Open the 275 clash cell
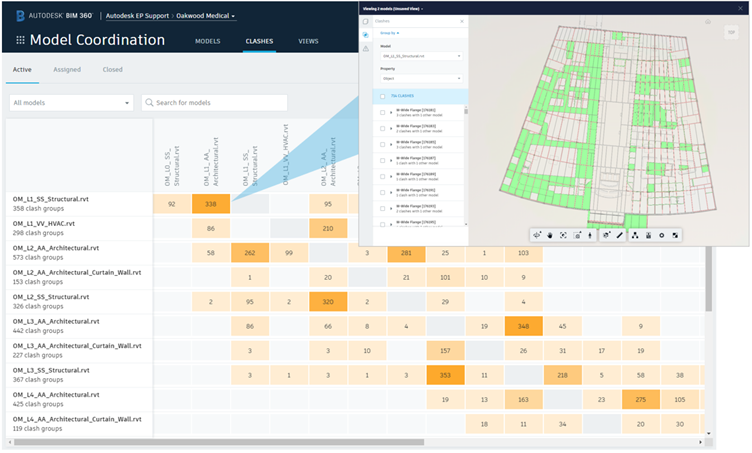 641,399
